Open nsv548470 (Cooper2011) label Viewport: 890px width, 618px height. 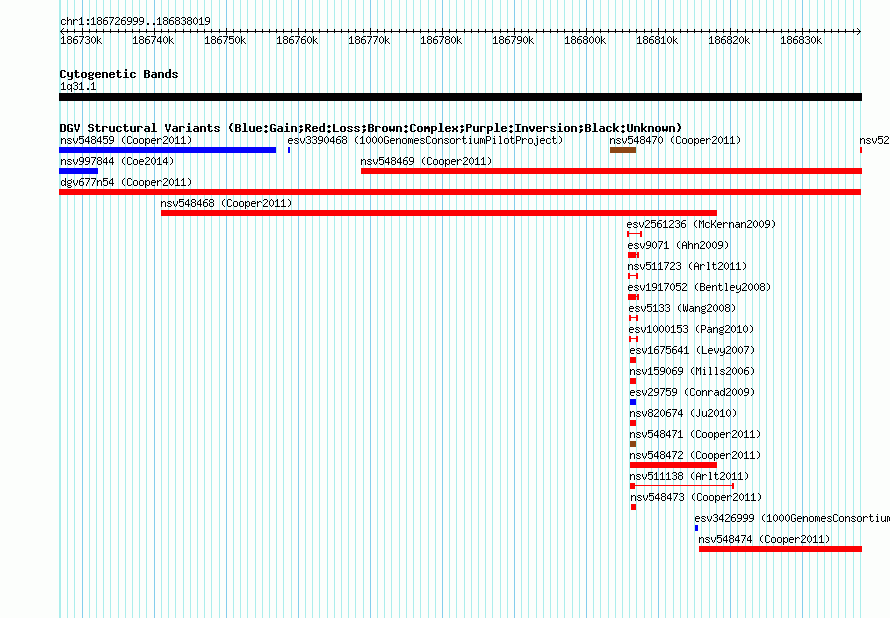[675, 140]
